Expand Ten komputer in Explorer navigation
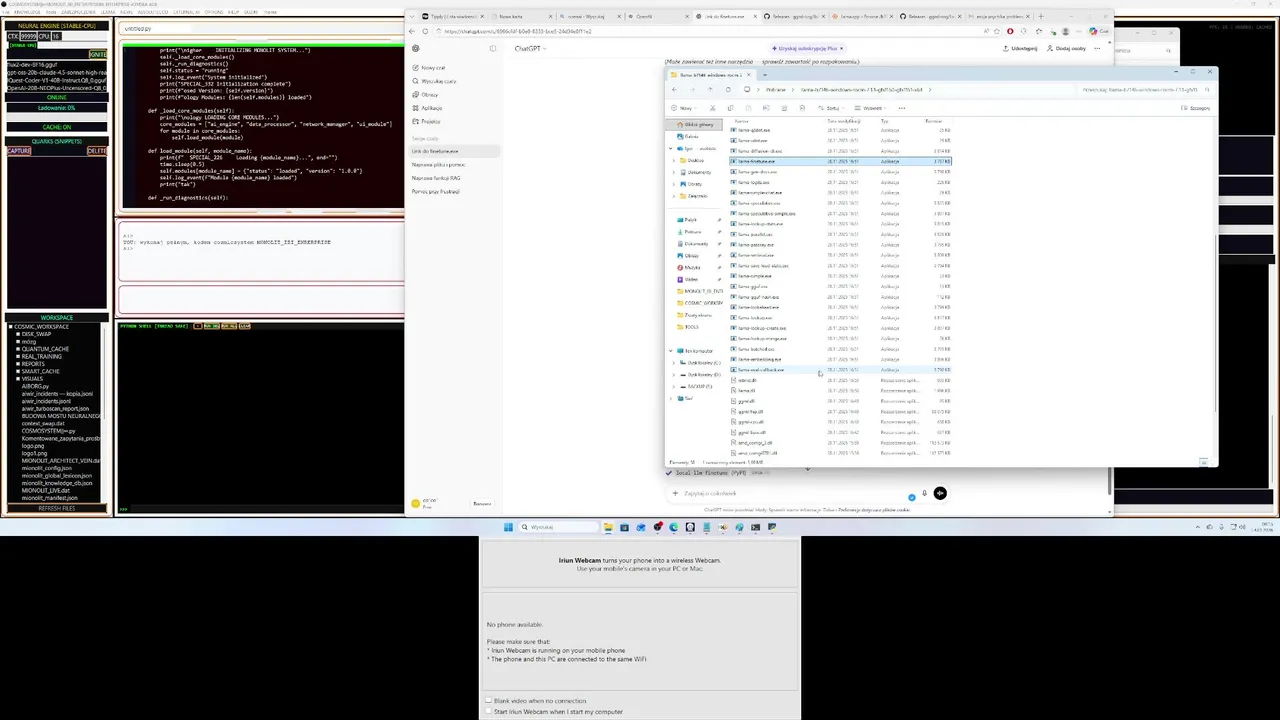 click(x=671, y=351)
